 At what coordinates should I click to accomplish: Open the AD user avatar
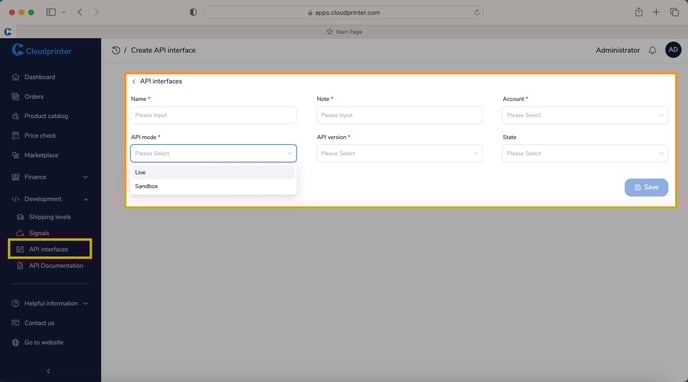coord(673,50)
